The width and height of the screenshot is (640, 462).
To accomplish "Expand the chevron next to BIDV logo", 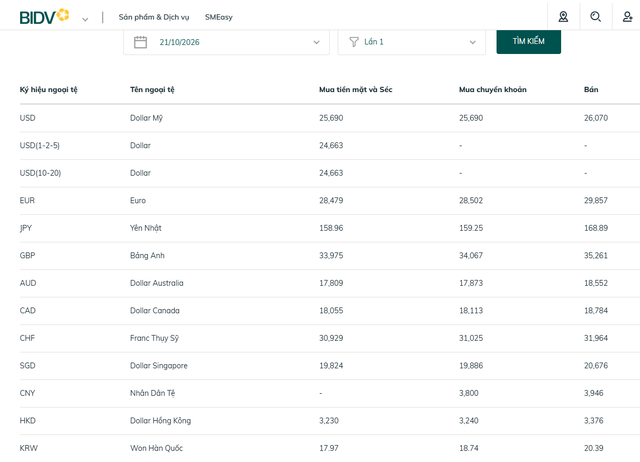I will tap(85, 19).
